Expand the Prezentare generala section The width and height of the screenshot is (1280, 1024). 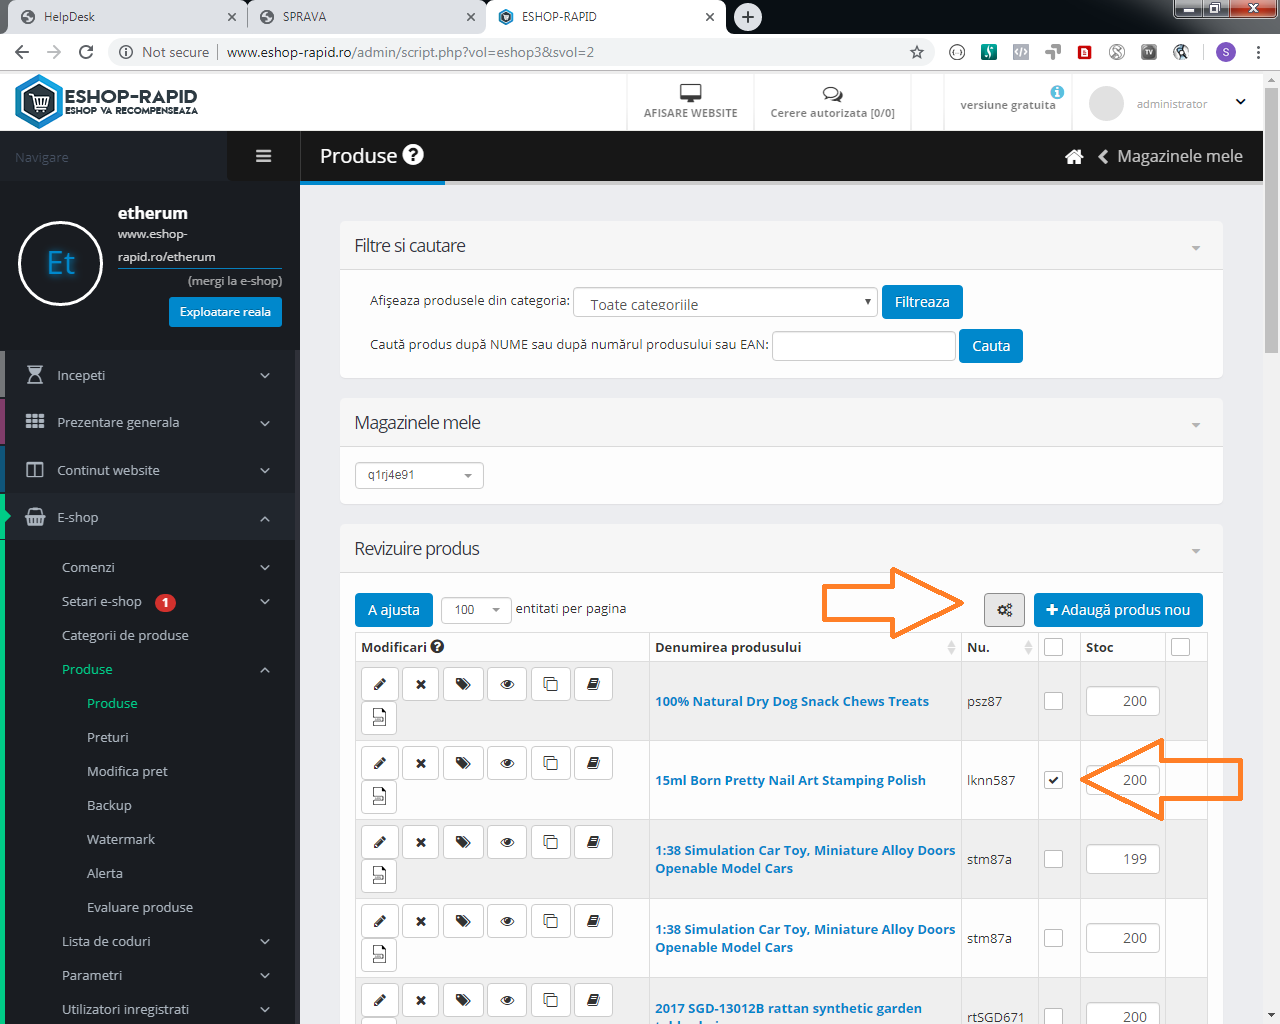(x=150, y=422)
